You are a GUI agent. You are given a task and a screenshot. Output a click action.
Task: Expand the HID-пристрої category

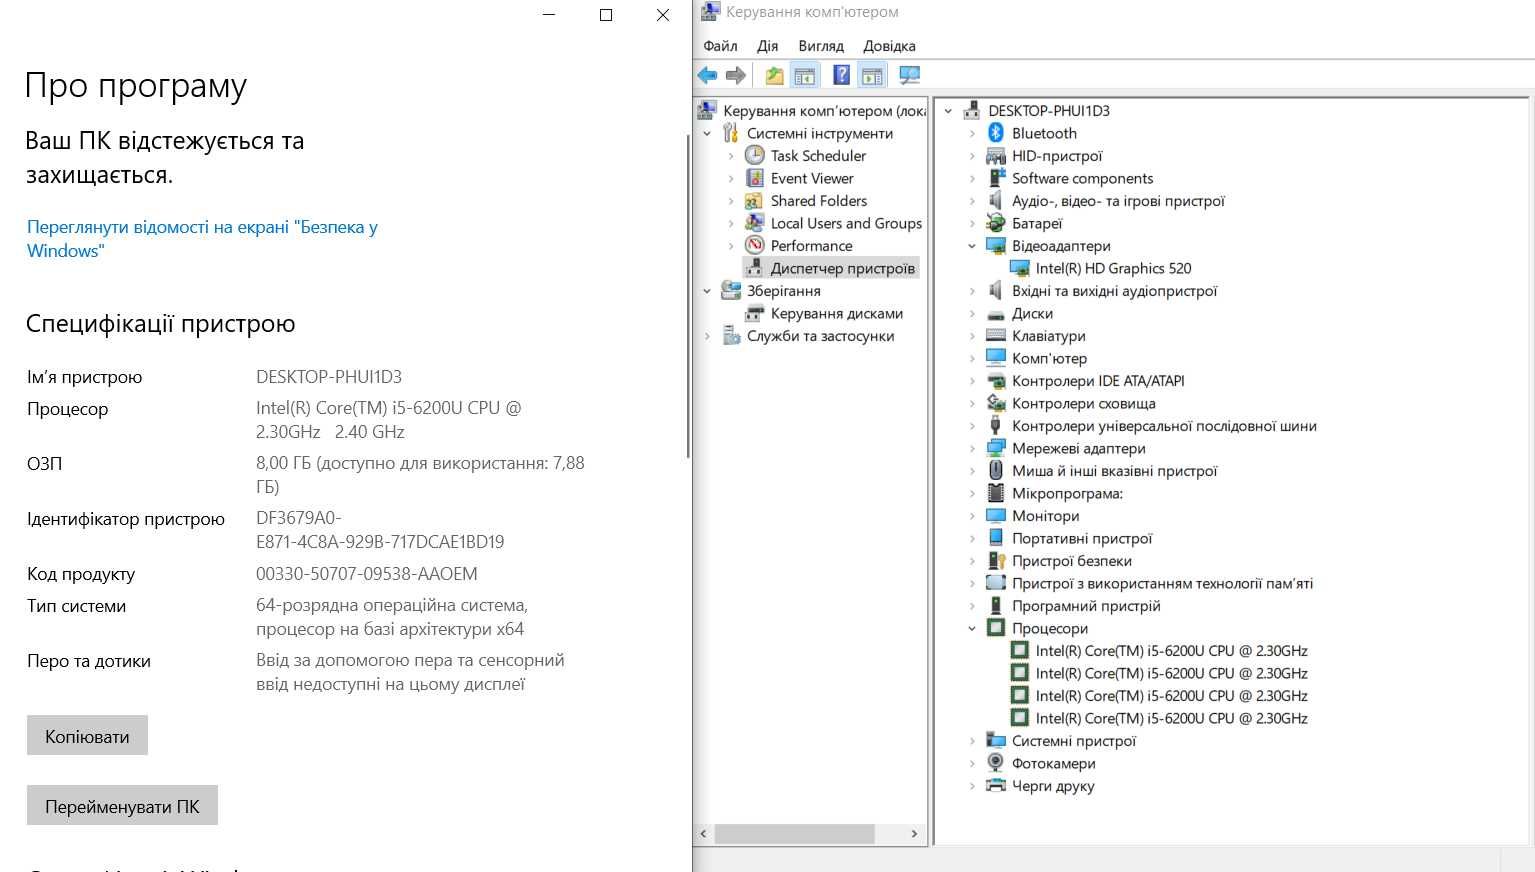[x=972, y=156]
